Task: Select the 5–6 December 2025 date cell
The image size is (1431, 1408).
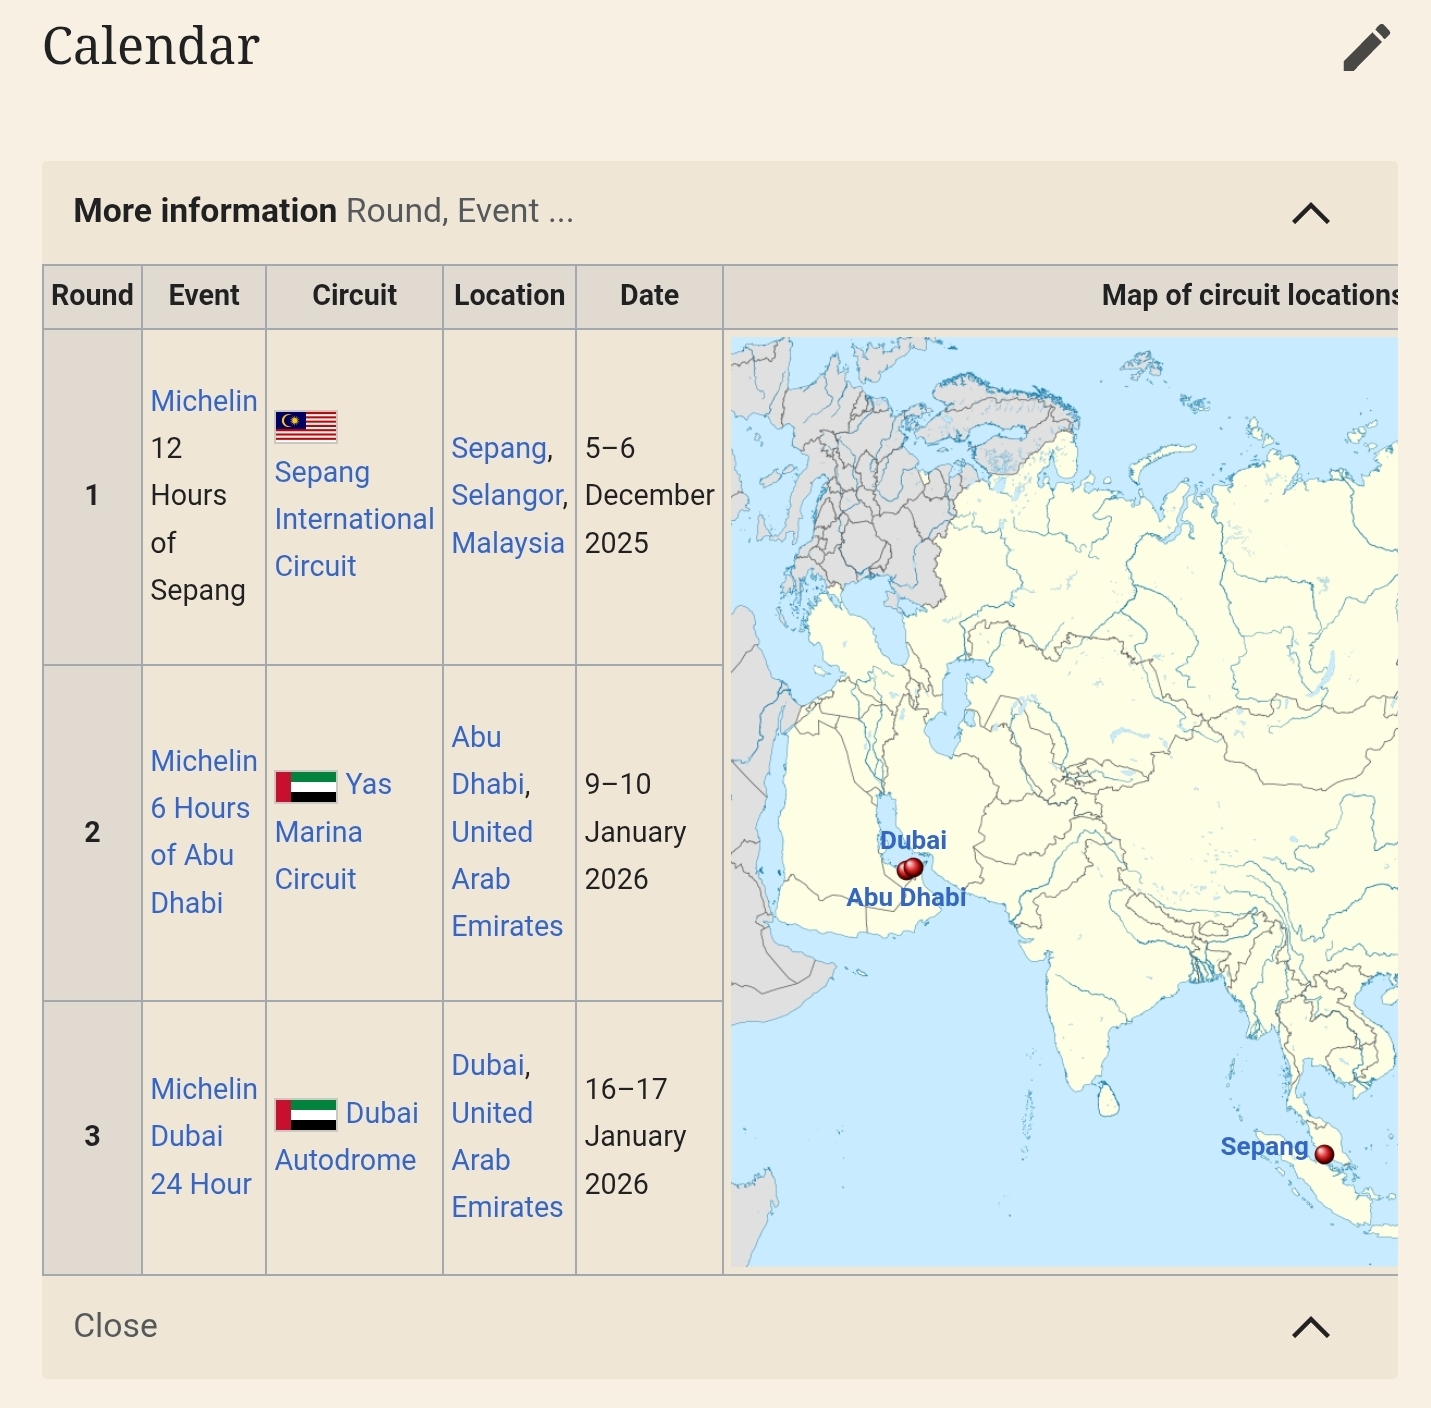Action: tap(649, 496)
